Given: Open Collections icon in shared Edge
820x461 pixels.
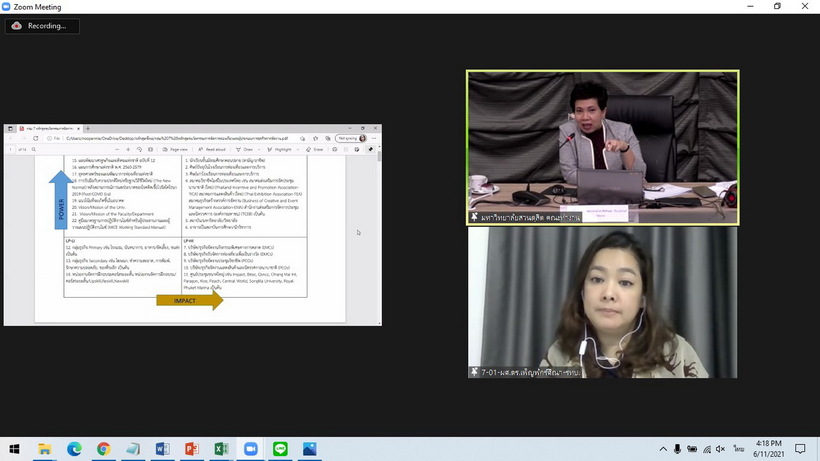Looking at the screenshot, I should (328, 139).
